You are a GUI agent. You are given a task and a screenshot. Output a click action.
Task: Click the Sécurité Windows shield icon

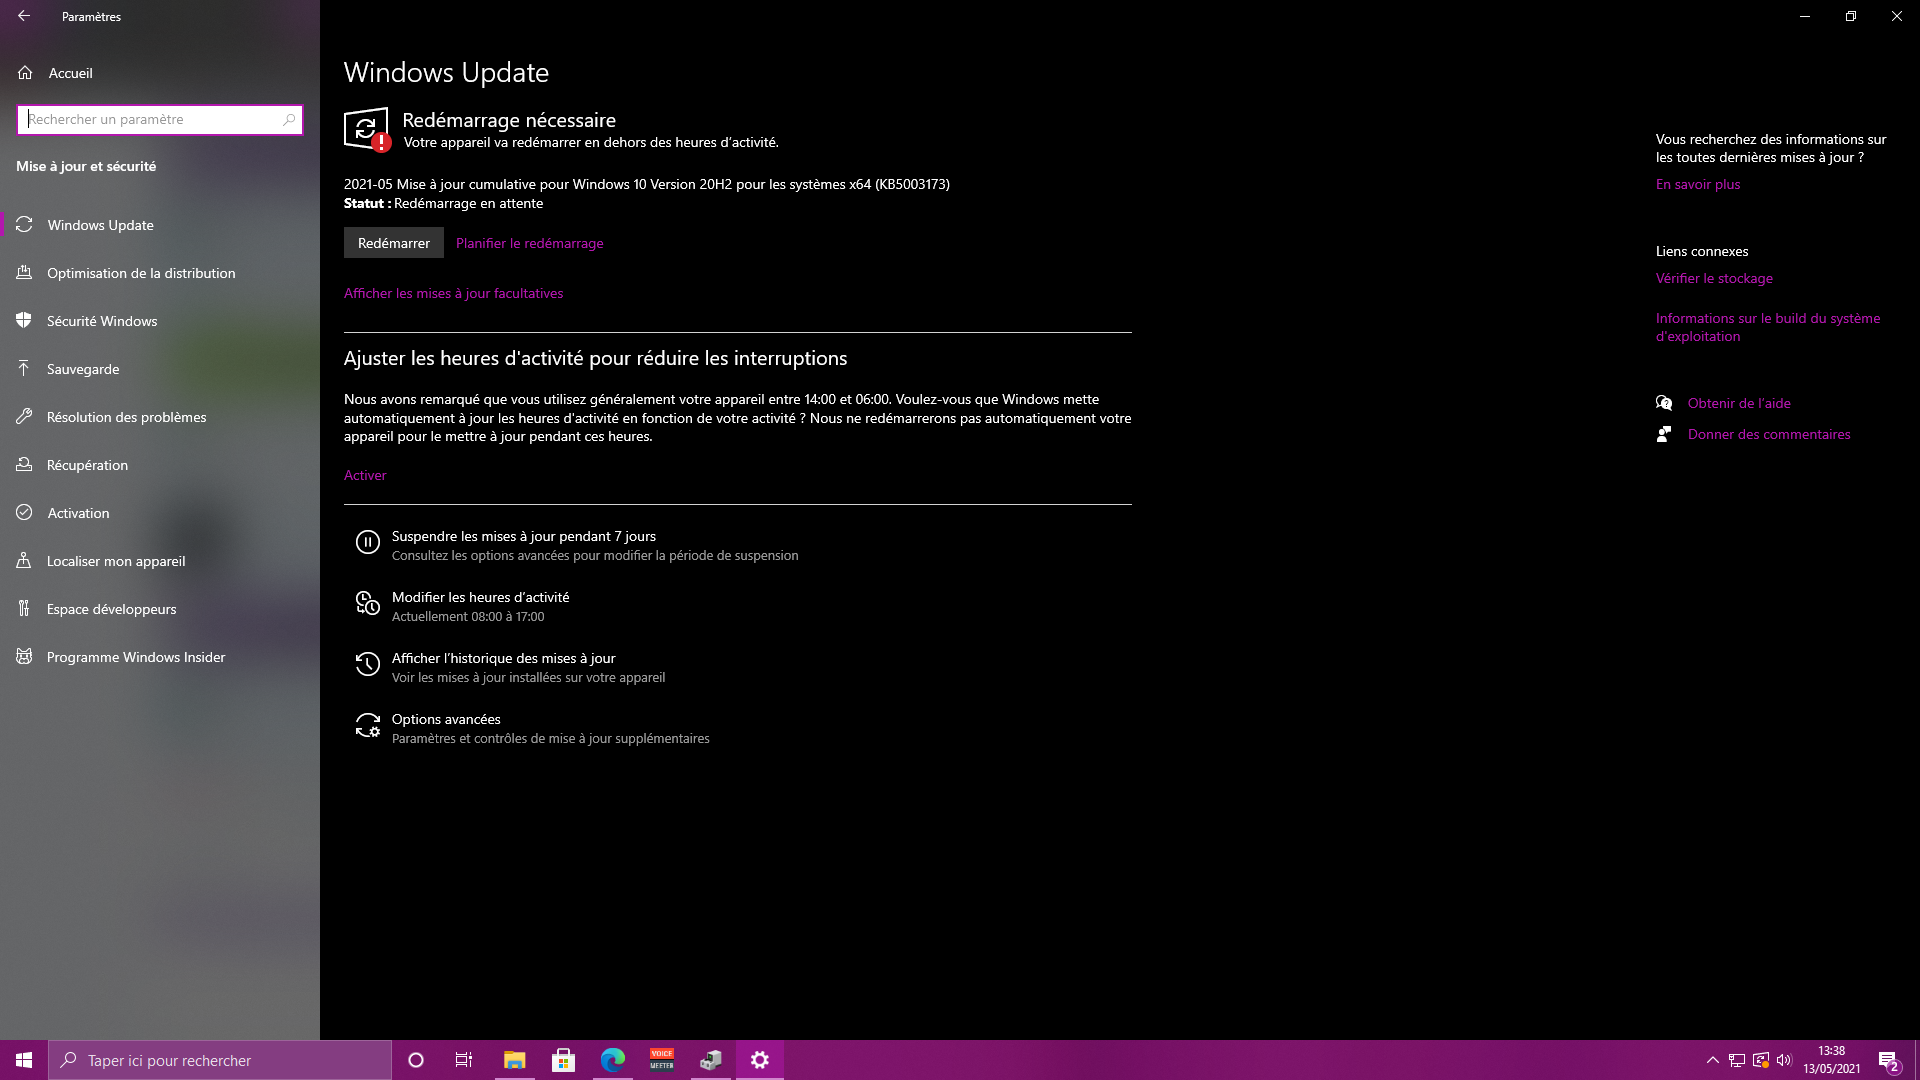tap(24, 320)
